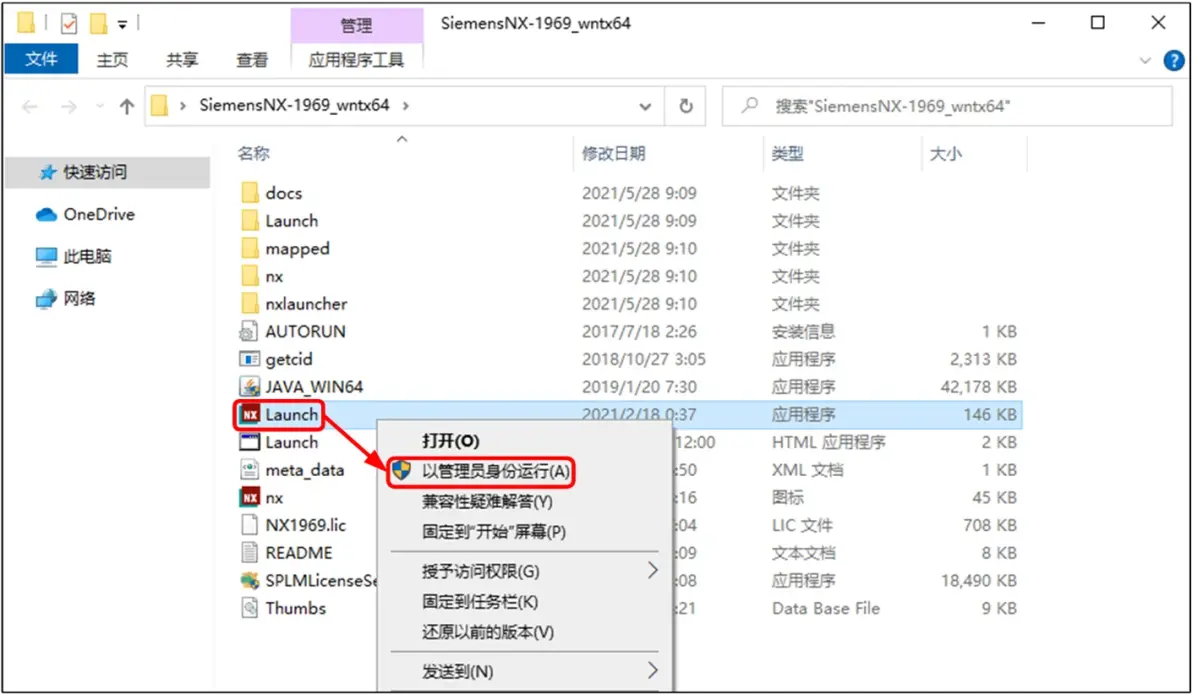Click the "Data Base File" type text

(x=826, y=608)
